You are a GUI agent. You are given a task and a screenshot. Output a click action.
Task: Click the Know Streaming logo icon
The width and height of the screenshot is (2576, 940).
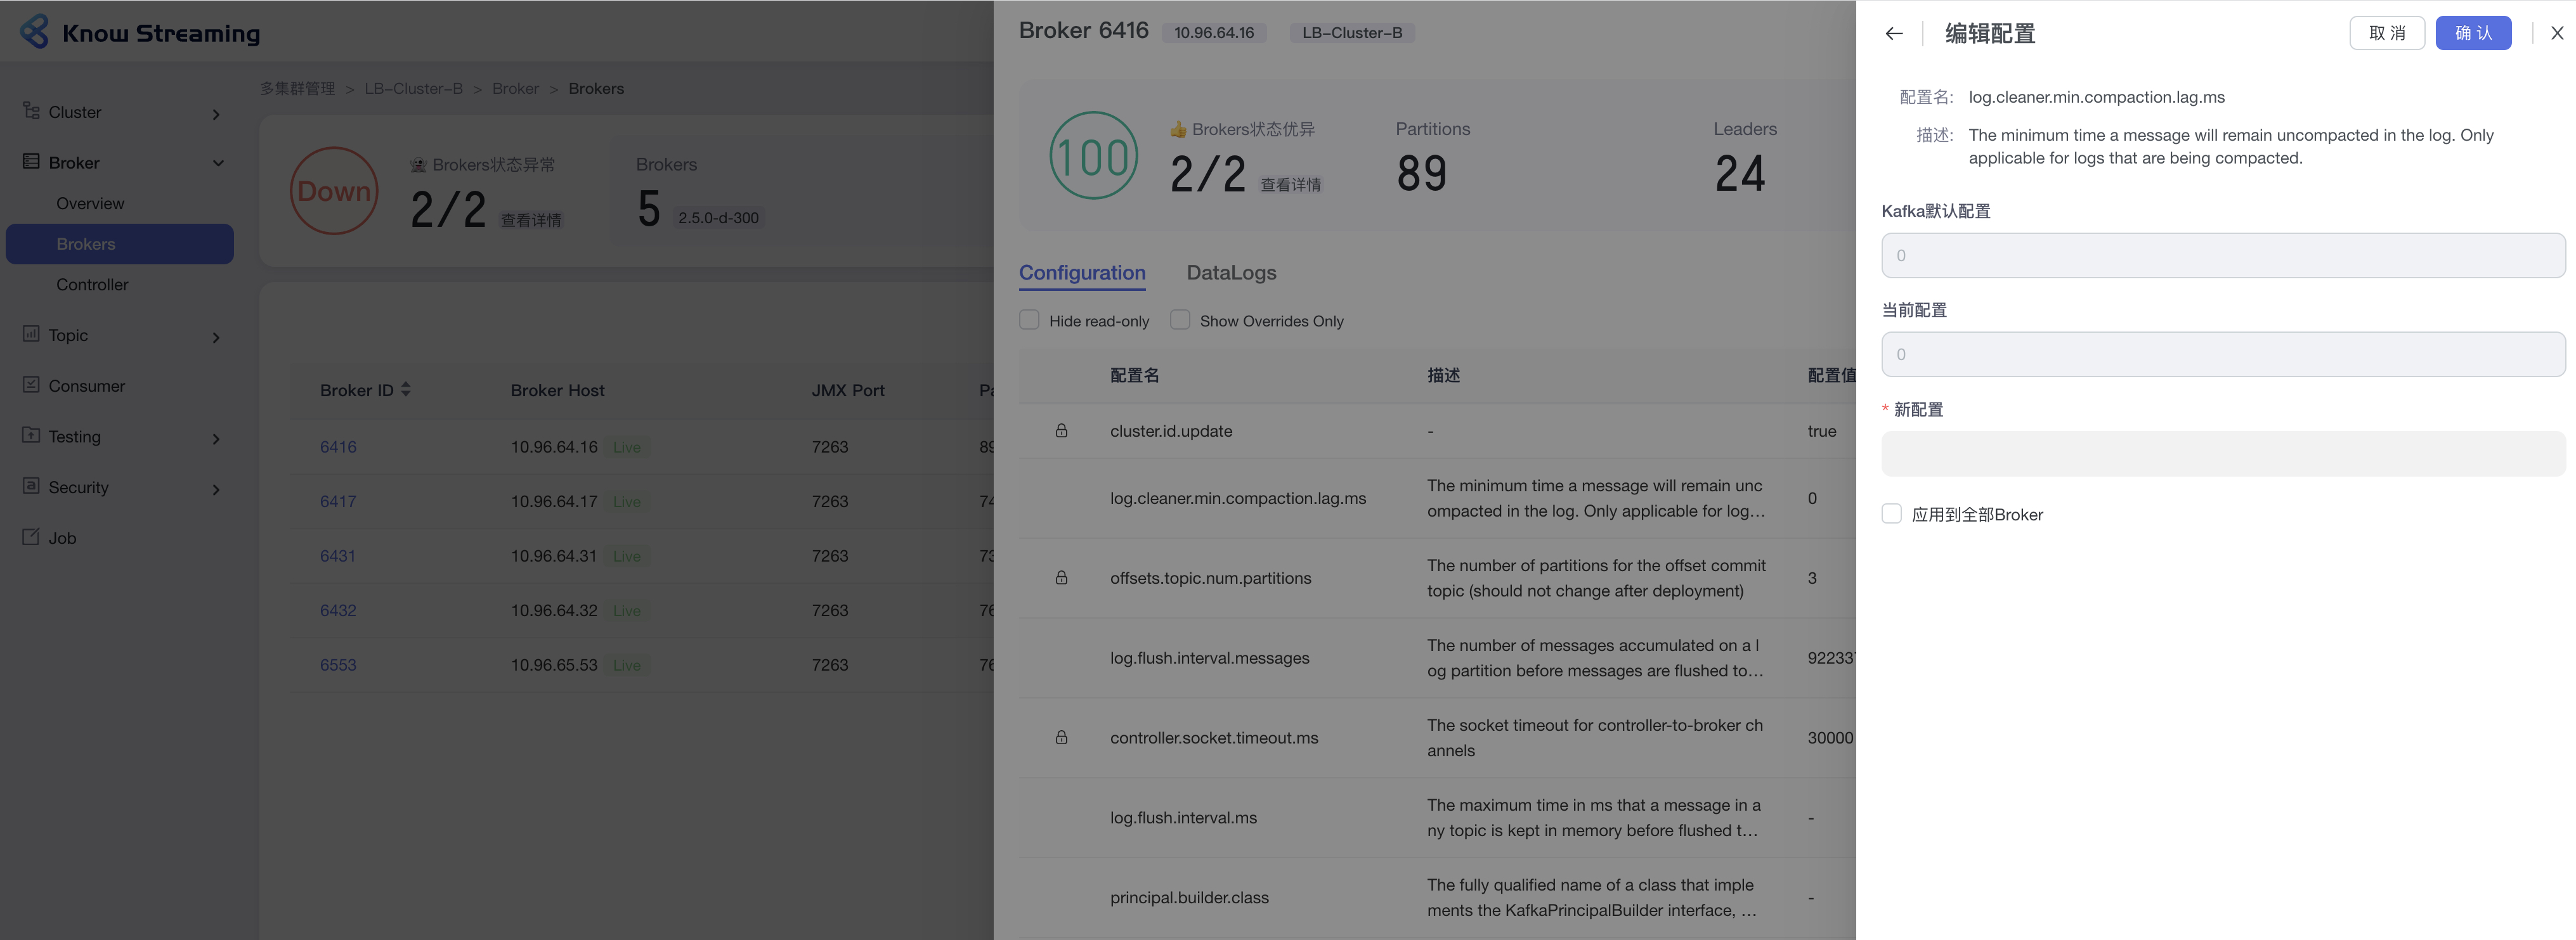pos(35,32)
